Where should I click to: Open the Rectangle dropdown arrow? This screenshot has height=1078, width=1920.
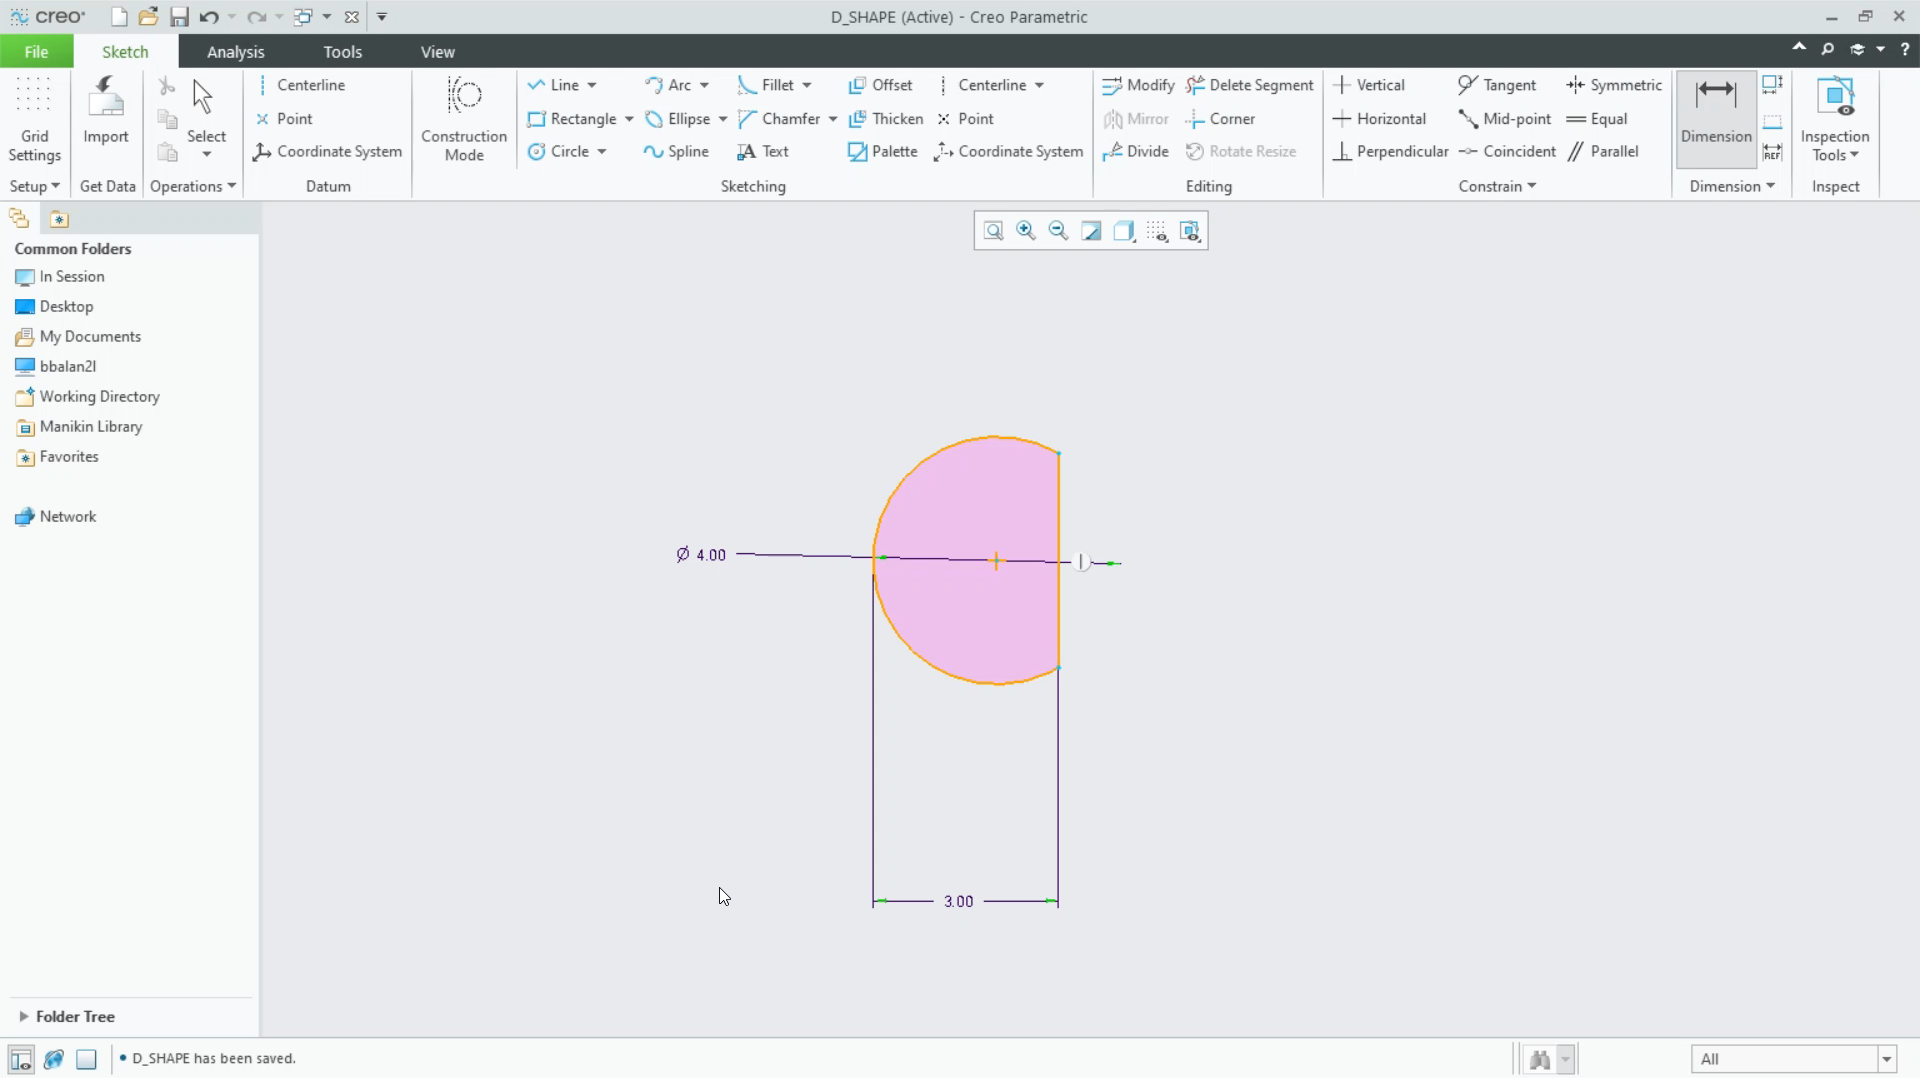(629, 118)
